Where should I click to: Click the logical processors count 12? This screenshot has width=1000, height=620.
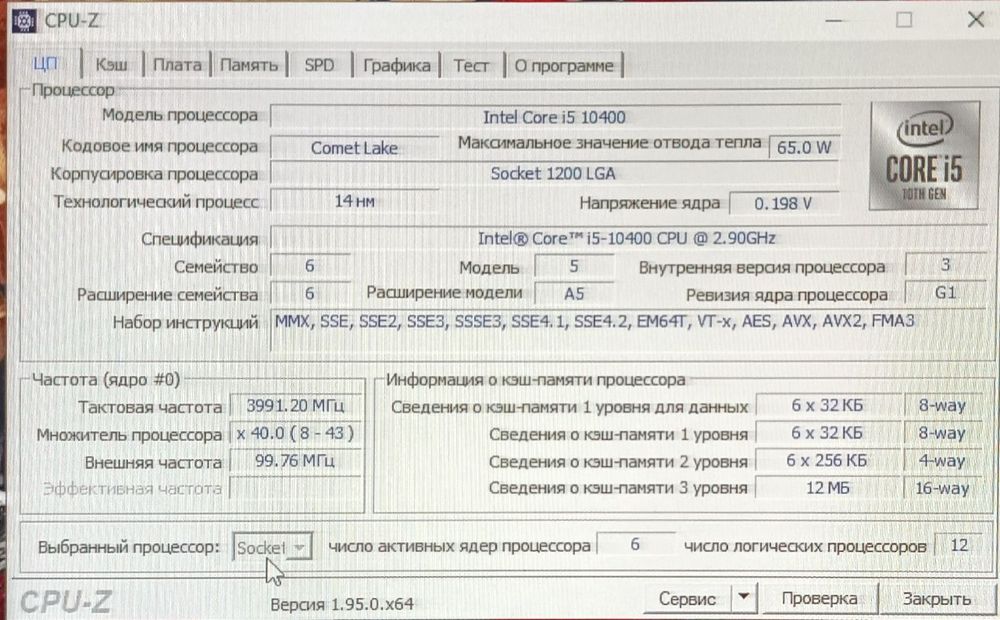click(959, 545)
